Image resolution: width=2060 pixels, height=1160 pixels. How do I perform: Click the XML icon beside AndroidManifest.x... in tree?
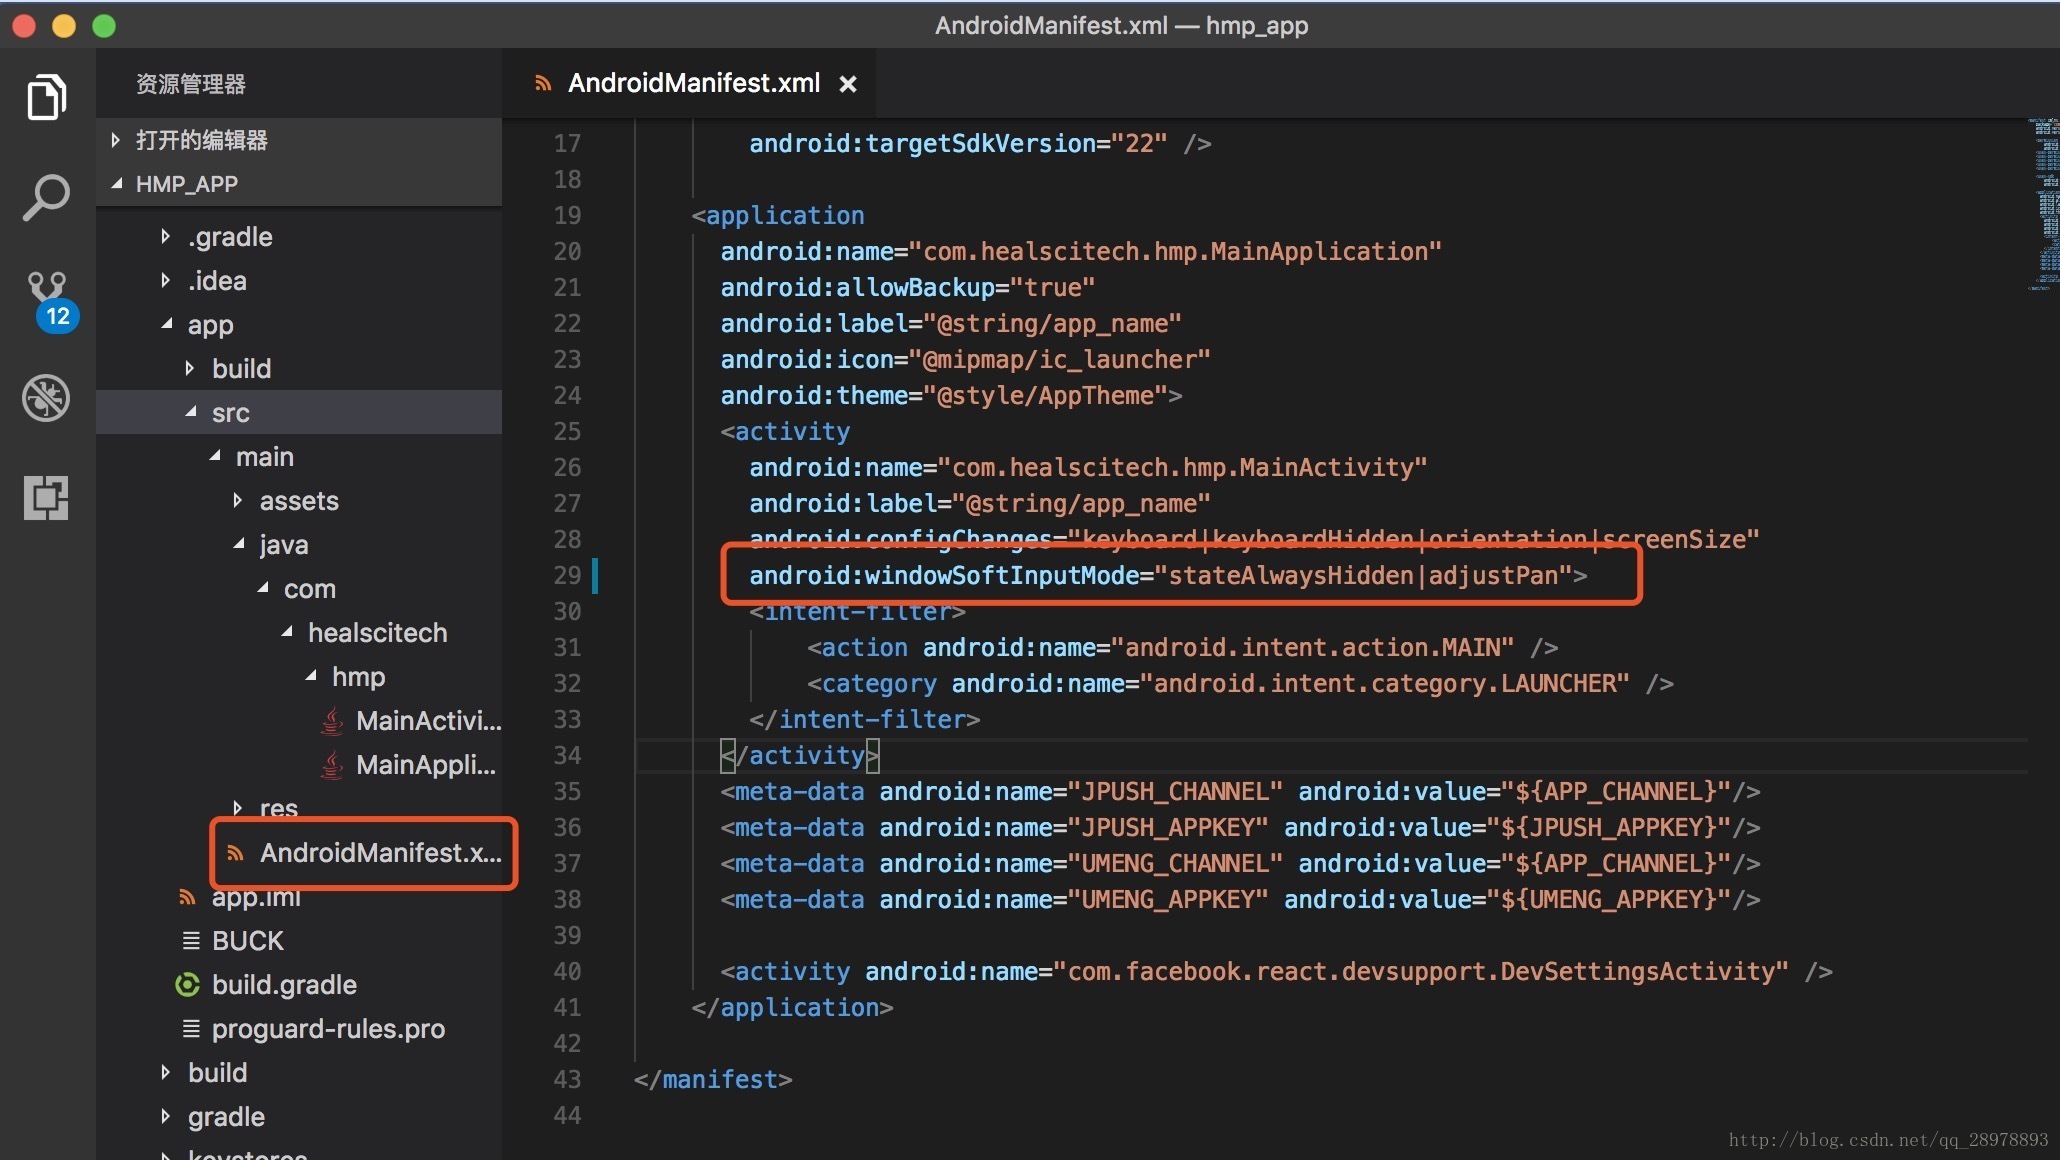[236, 853]
